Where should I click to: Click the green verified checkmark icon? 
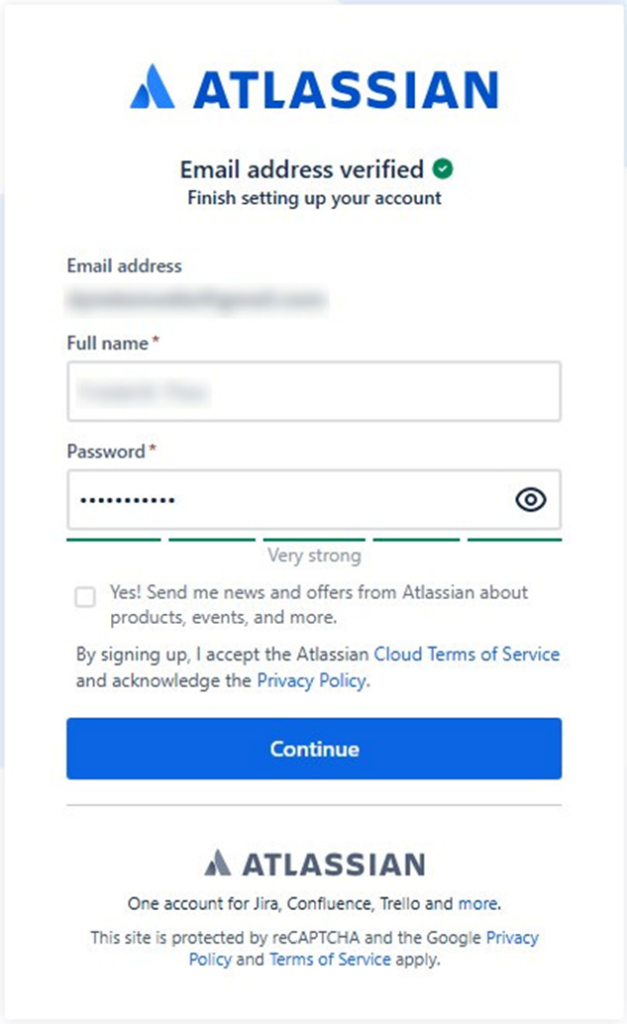(x=442, y=169)
